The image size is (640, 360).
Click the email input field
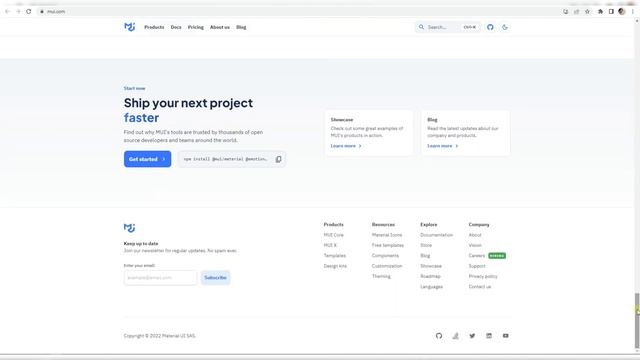click(160, 278)
